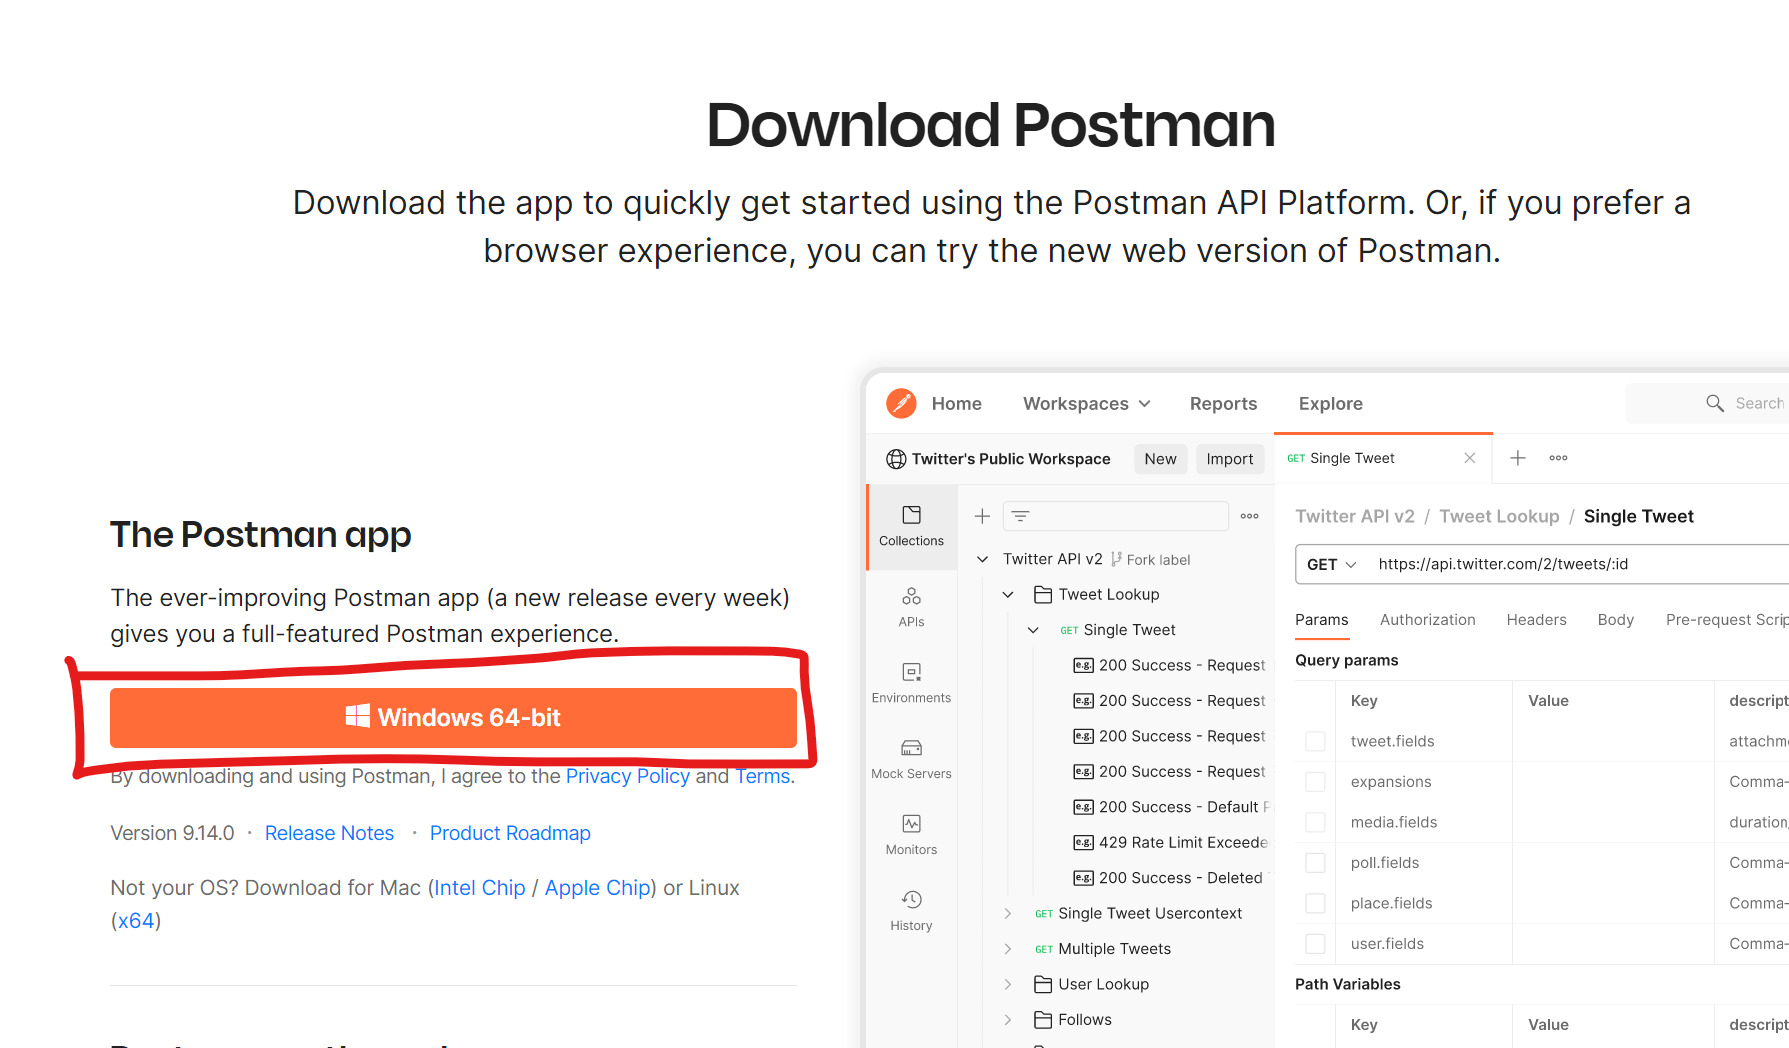Click the Fork label icon
The width and height of the screenshot is (1789, 1048).
point(1116,559)
